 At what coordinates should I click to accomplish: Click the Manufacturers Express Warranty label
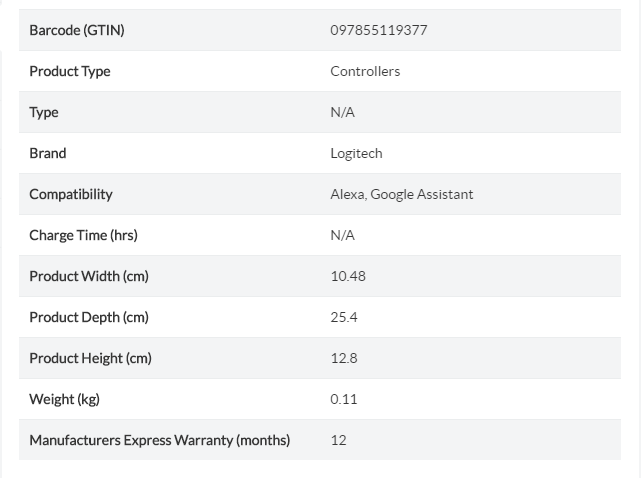159,440
